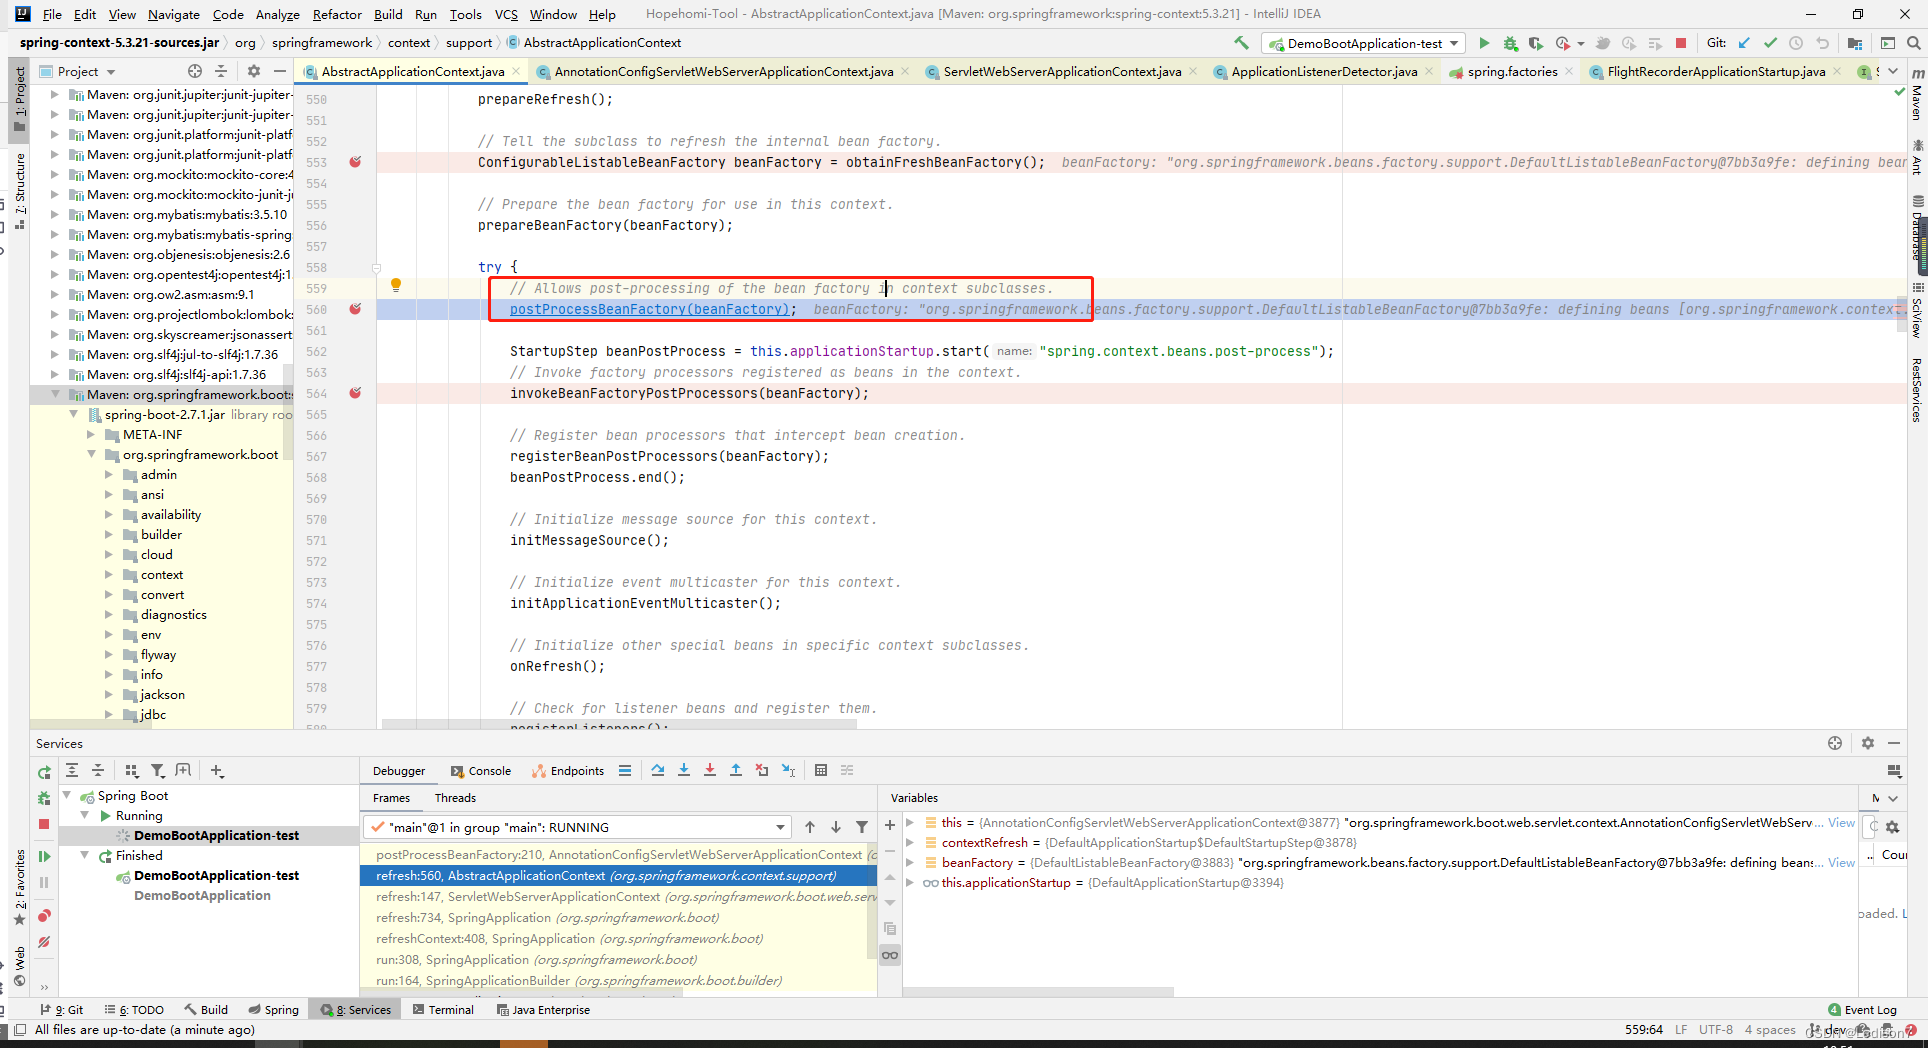Image resolution: width=1928 pixels, height=1048 pixels.
Task: Click the View link for beanFactory variable
Action: pos(1841,862)
